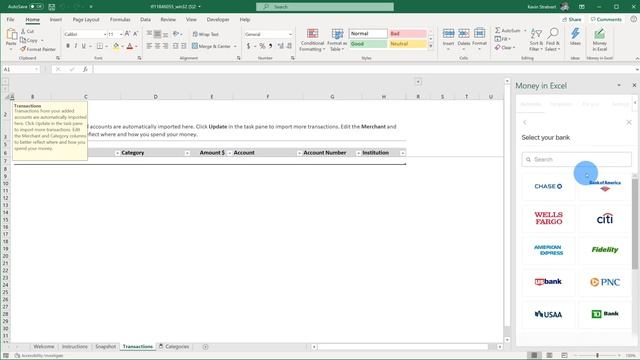Image resolution: width=640 pixels, height=360 pixels.
Task: Open the Formulas ribbon tab
Action: click(120, 20)
